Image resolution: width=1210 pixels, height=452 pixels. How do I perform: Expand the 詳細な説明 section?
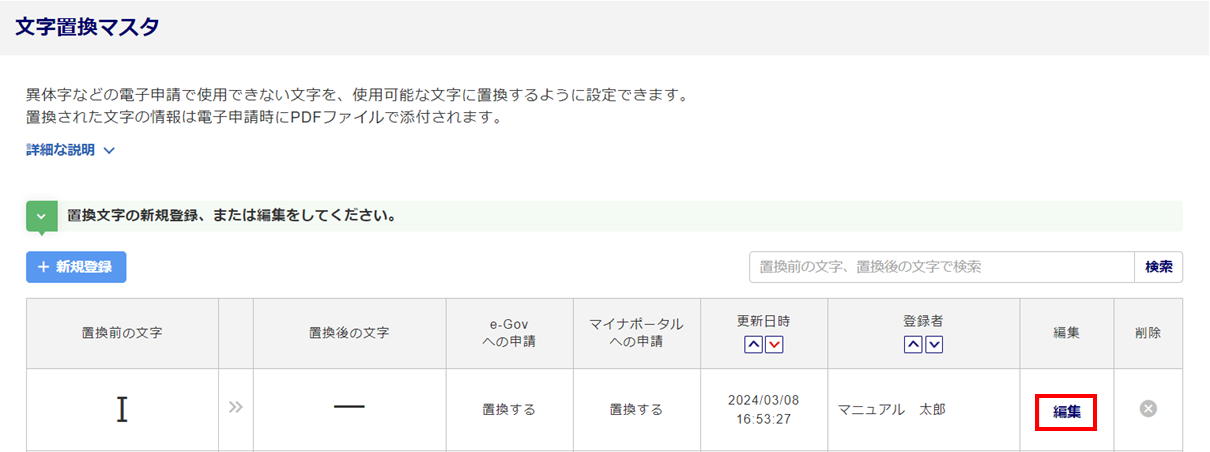[71, 150]
